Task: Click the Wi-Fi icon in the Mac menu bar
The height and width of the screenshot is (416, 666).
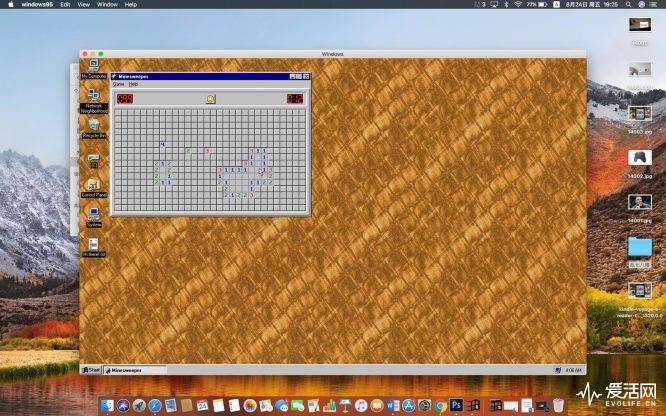Action: point(518,4)
